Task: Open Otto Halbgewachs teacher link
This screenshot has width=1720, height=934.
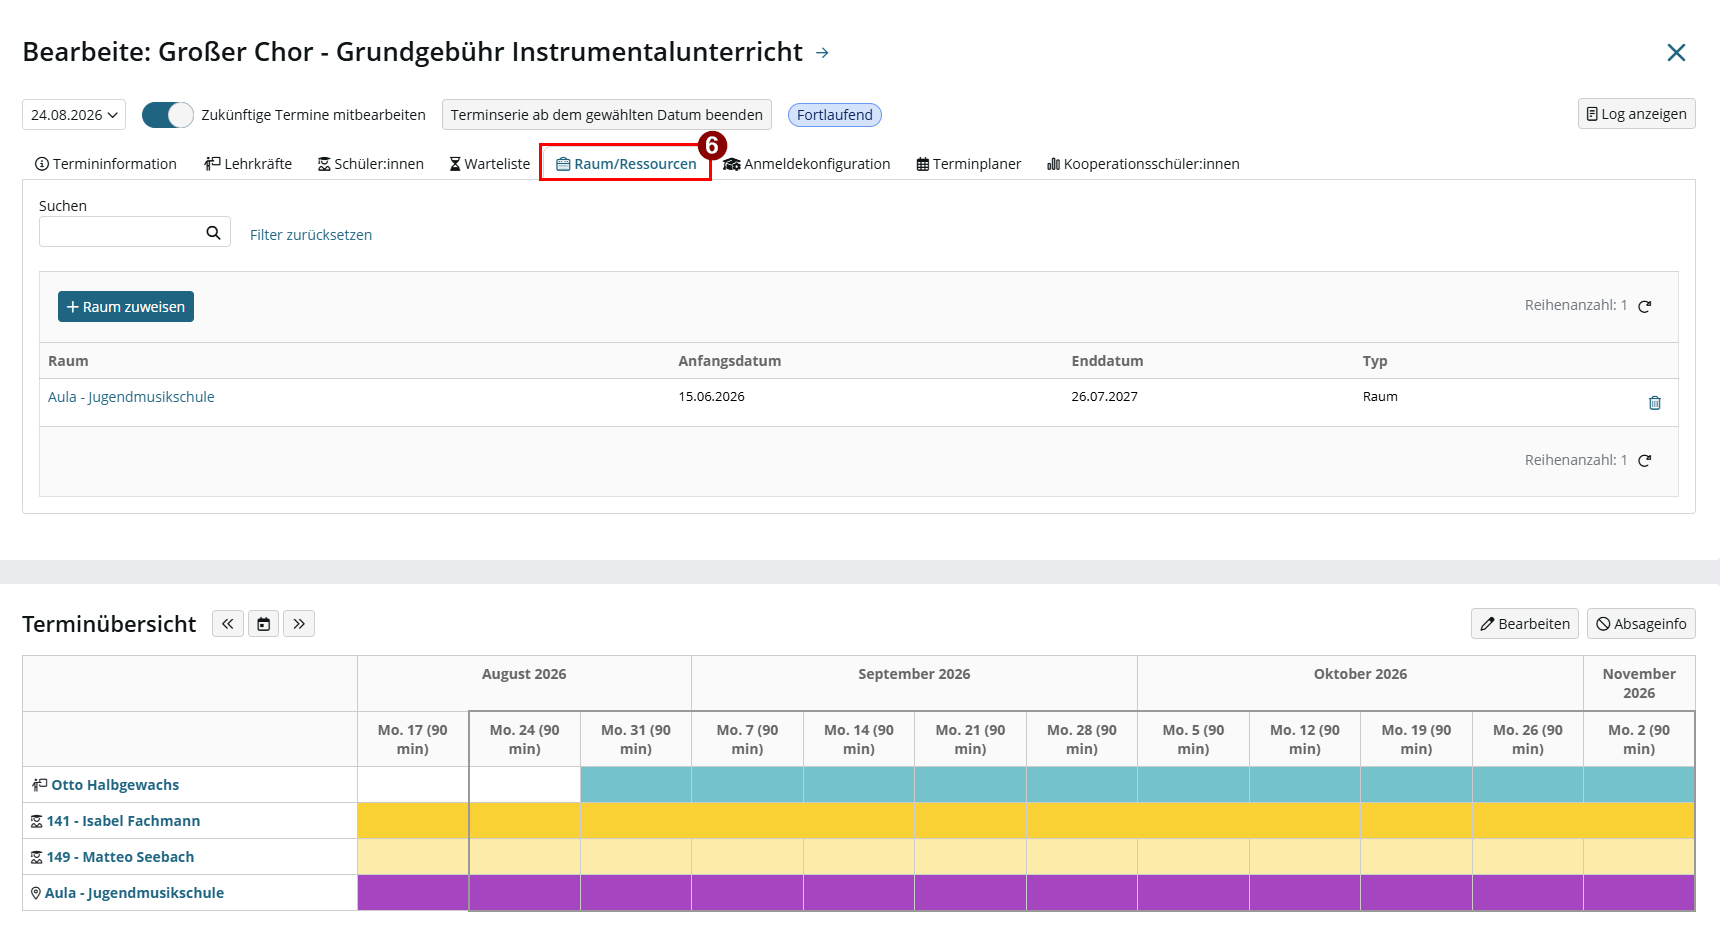Action: (115, 785)
